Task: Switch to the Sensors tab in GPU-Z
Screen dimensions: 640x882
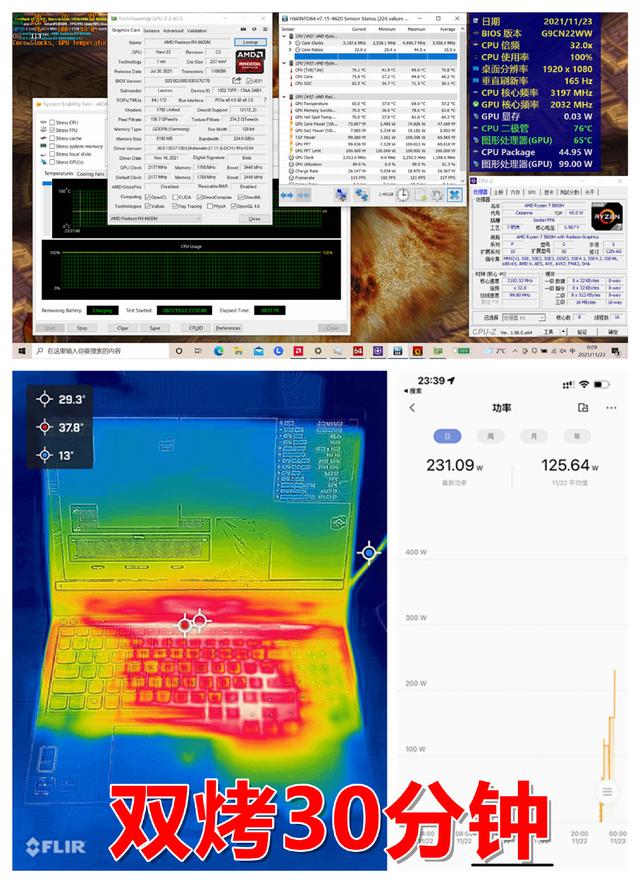Action: (152, 30)
